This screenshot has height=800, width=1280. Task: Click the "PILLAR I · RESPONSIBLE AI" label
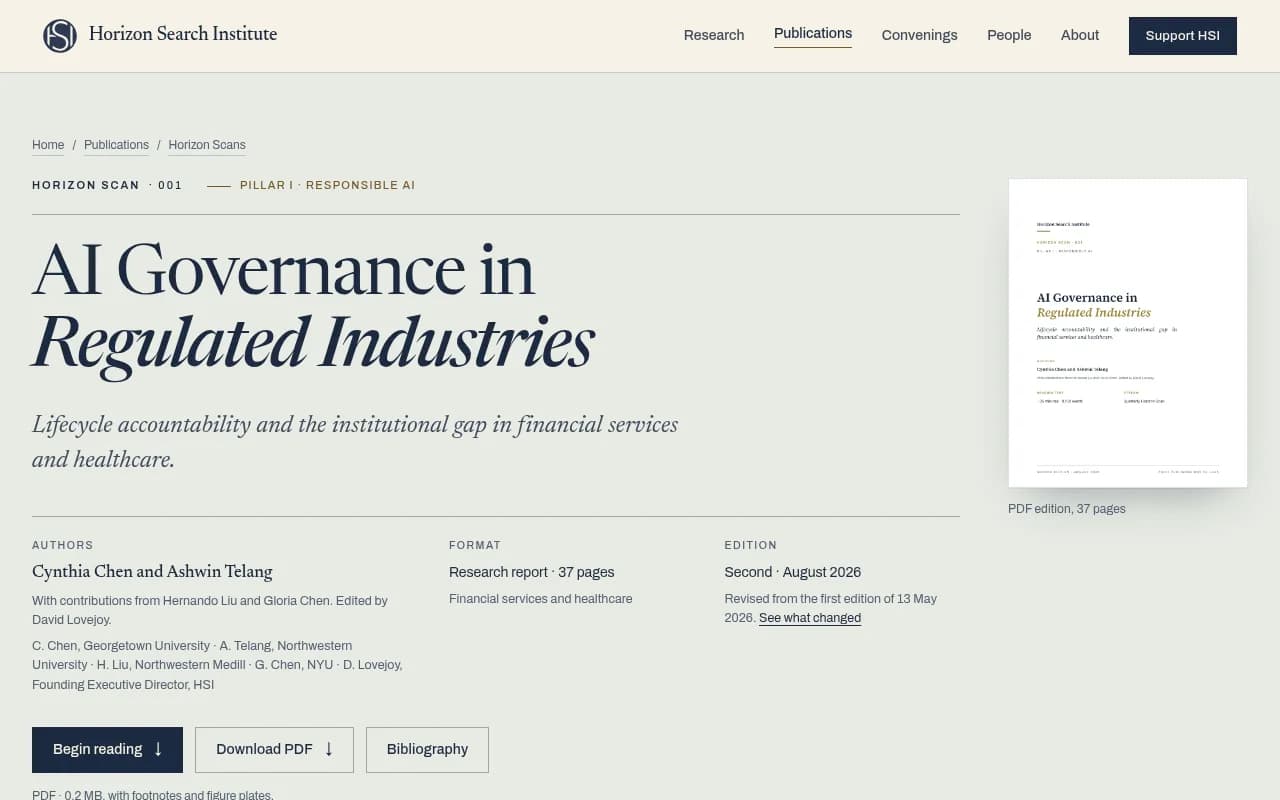point(327,185)
